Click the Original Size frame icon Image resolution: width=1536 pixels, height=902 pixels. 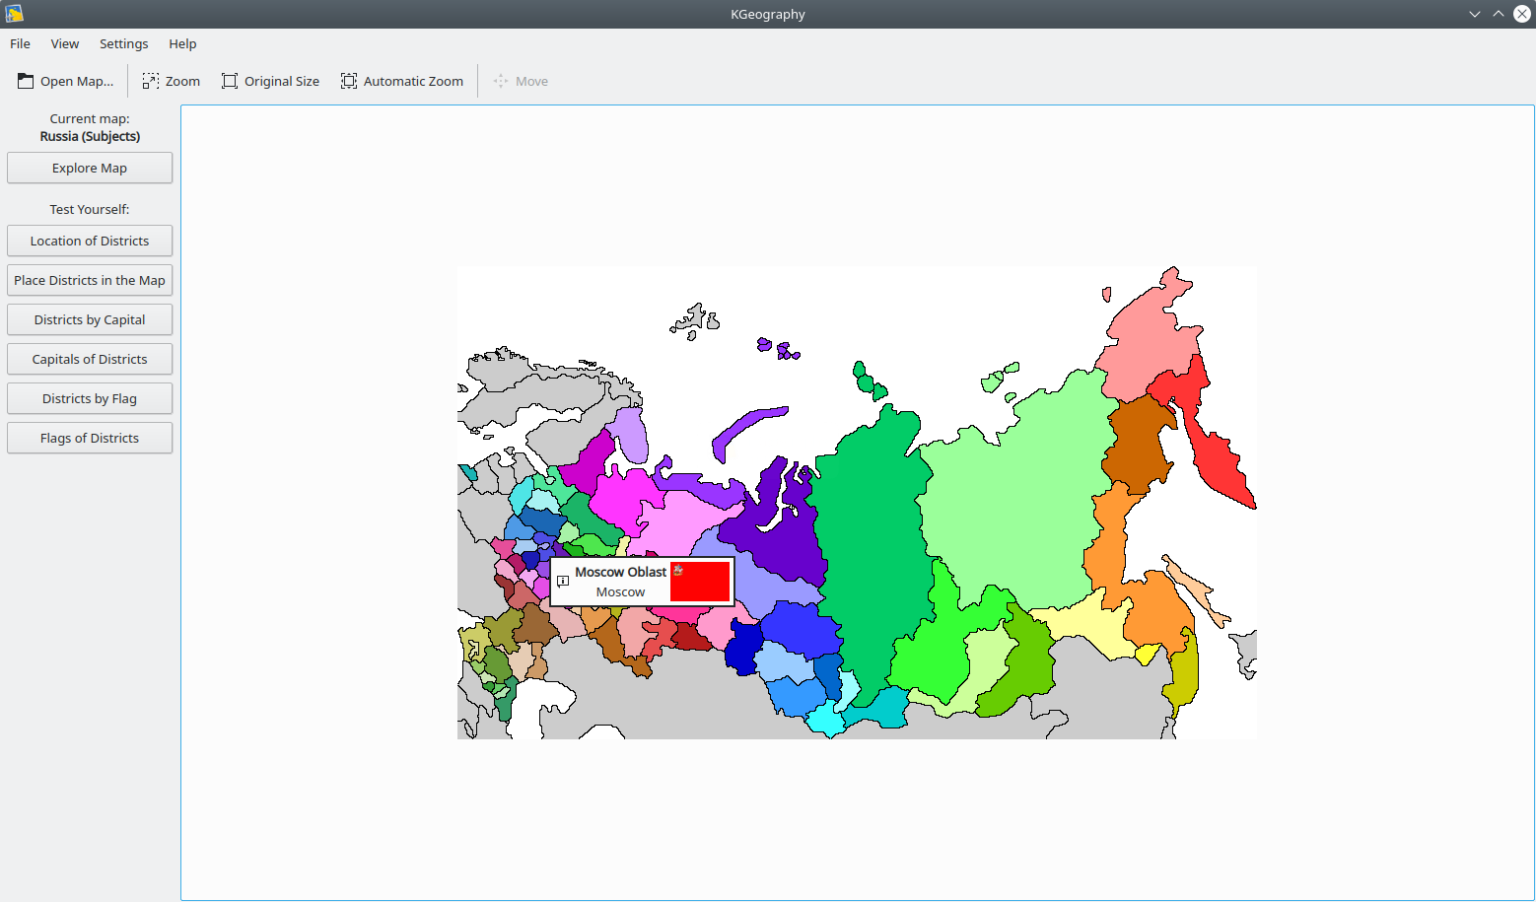[229, 80]
